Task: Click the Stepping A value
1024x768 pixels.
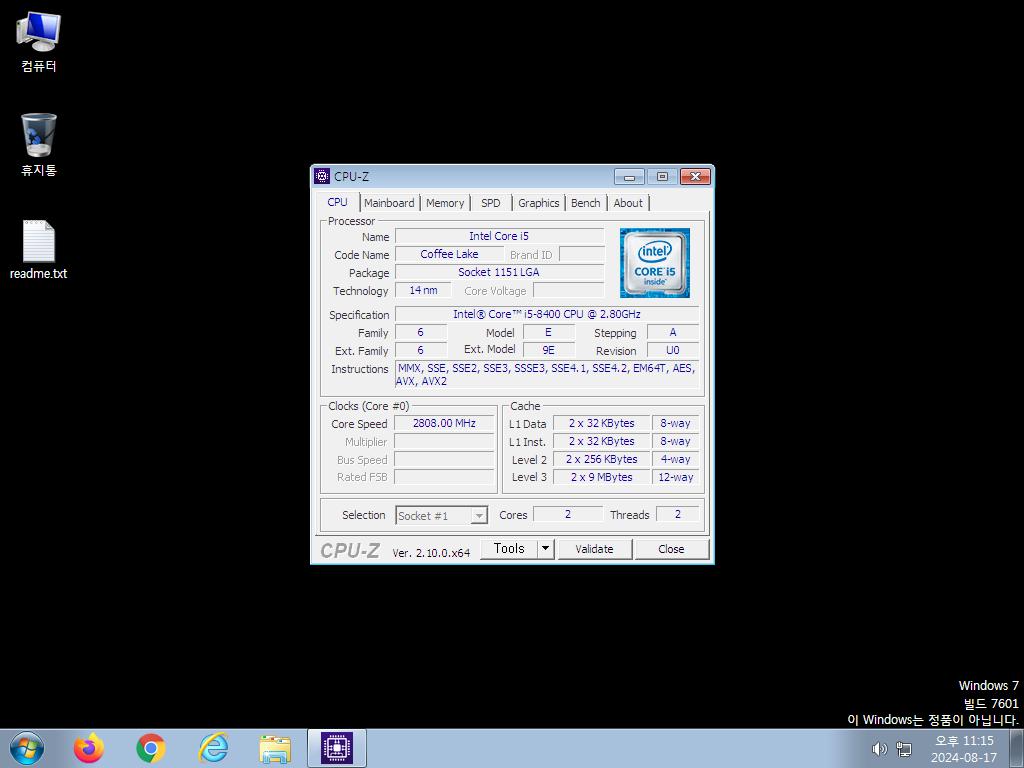Action: (x=673, y=332)
